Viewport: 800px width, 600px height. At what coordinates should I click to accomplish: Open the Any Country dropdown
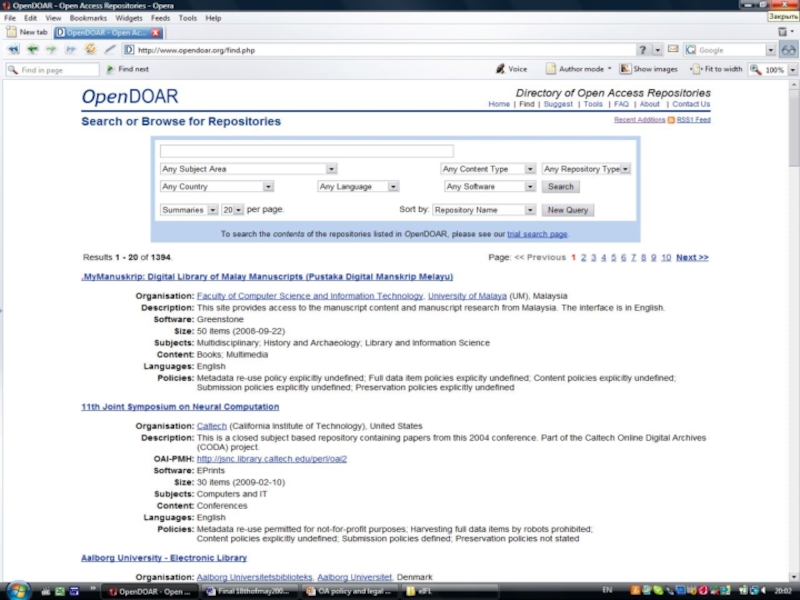point(216,186)
